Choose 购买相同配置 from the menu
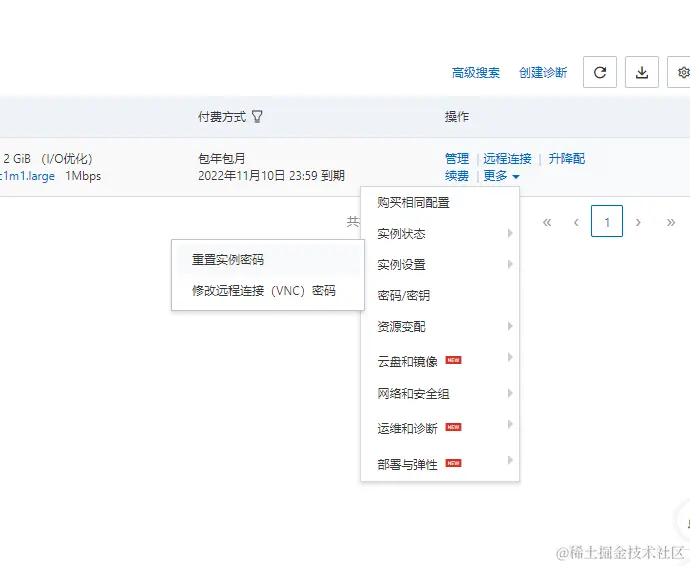690x566 pixels. (440, 202)
